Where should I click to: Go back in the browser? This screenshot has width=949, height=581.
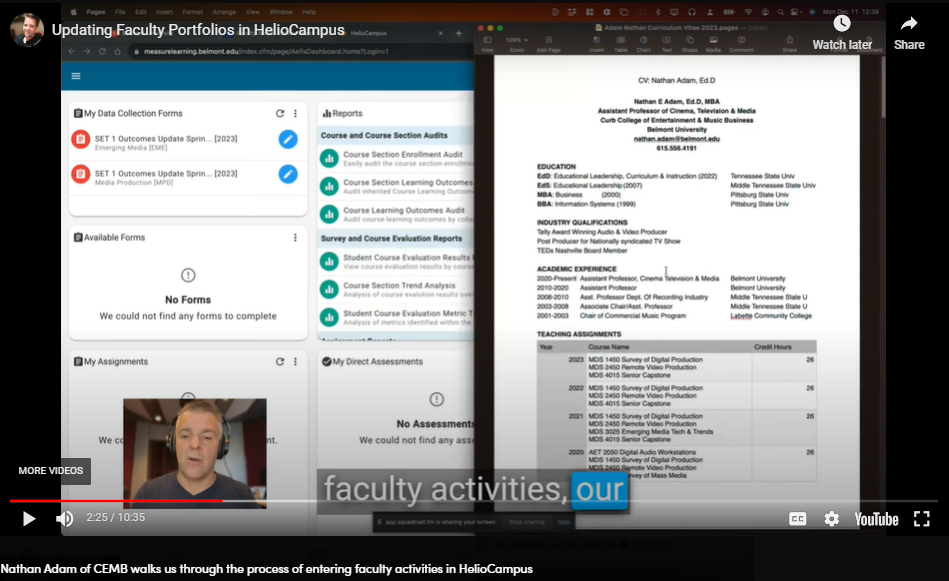click(x=72, y=51)
